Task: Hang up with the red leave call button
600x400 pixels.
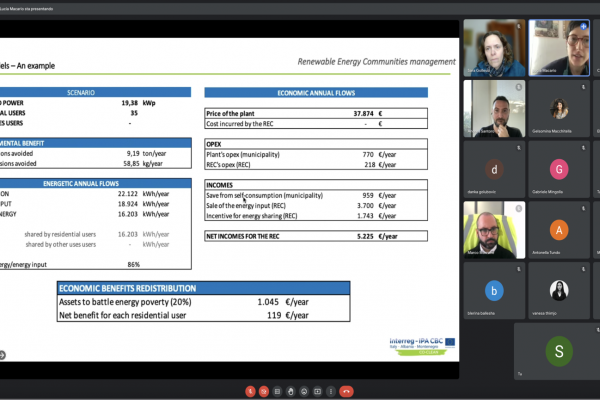Action: tap(346, 391)
